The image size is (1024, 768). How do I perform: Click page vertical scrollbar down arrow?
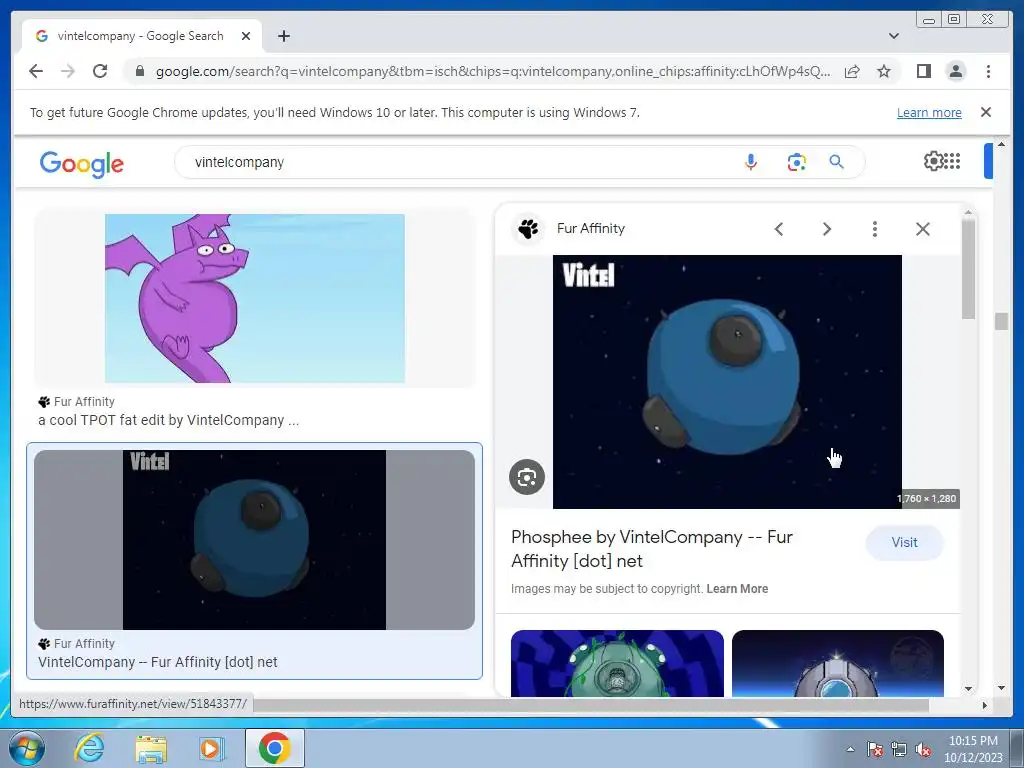(1001, 688)
